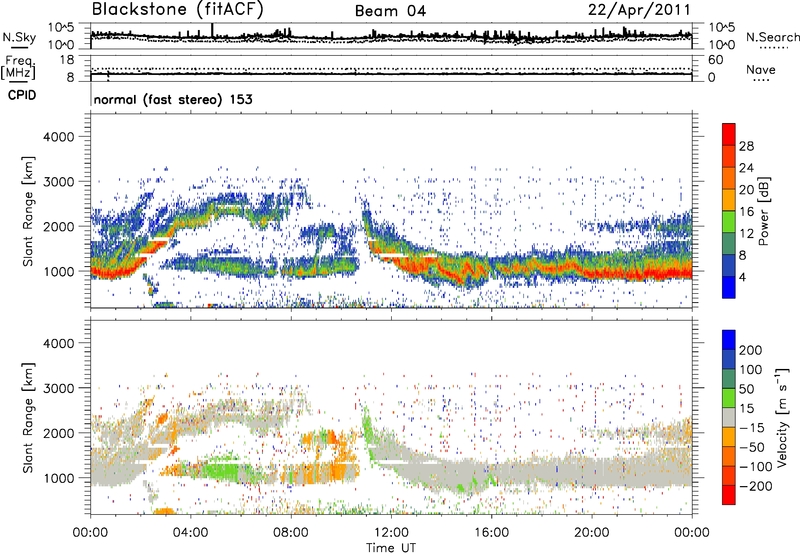The width and height of the screenshot is (800, 554).
Task: Click the Velocity [m s⁻¹] colorbar label
Action: click(782, 417)
